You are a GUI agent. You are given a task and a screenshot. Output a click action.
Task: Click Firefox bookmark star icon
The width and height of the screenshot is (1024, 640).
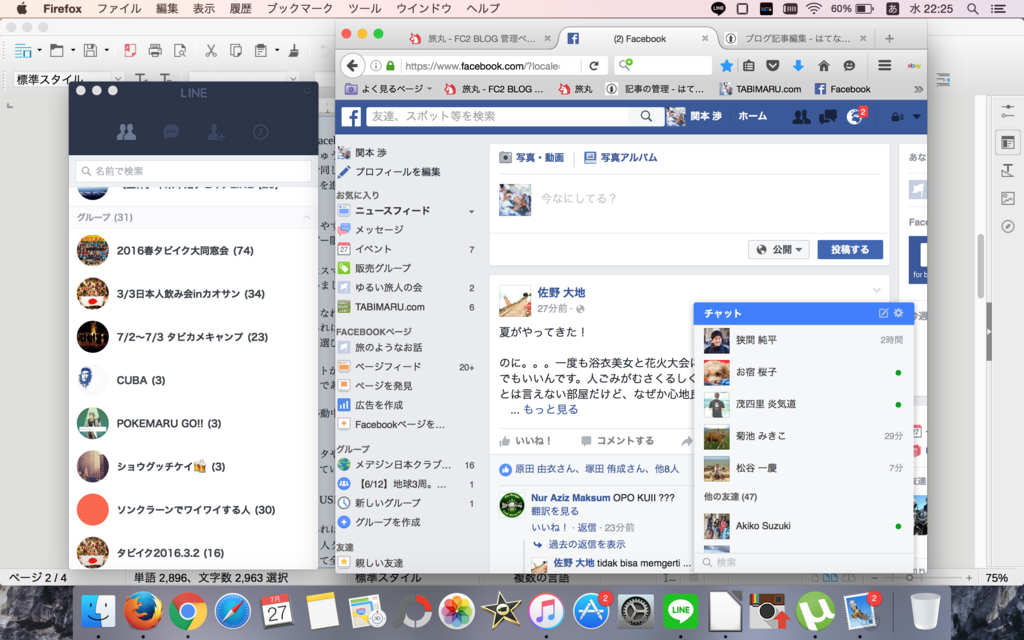(x=726, y=65)
